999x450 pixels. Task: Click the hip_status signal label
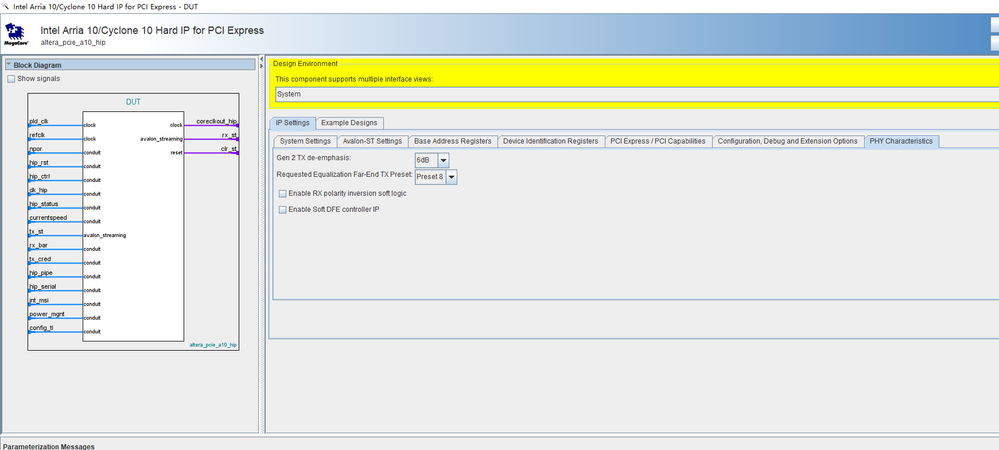[43, 204]
